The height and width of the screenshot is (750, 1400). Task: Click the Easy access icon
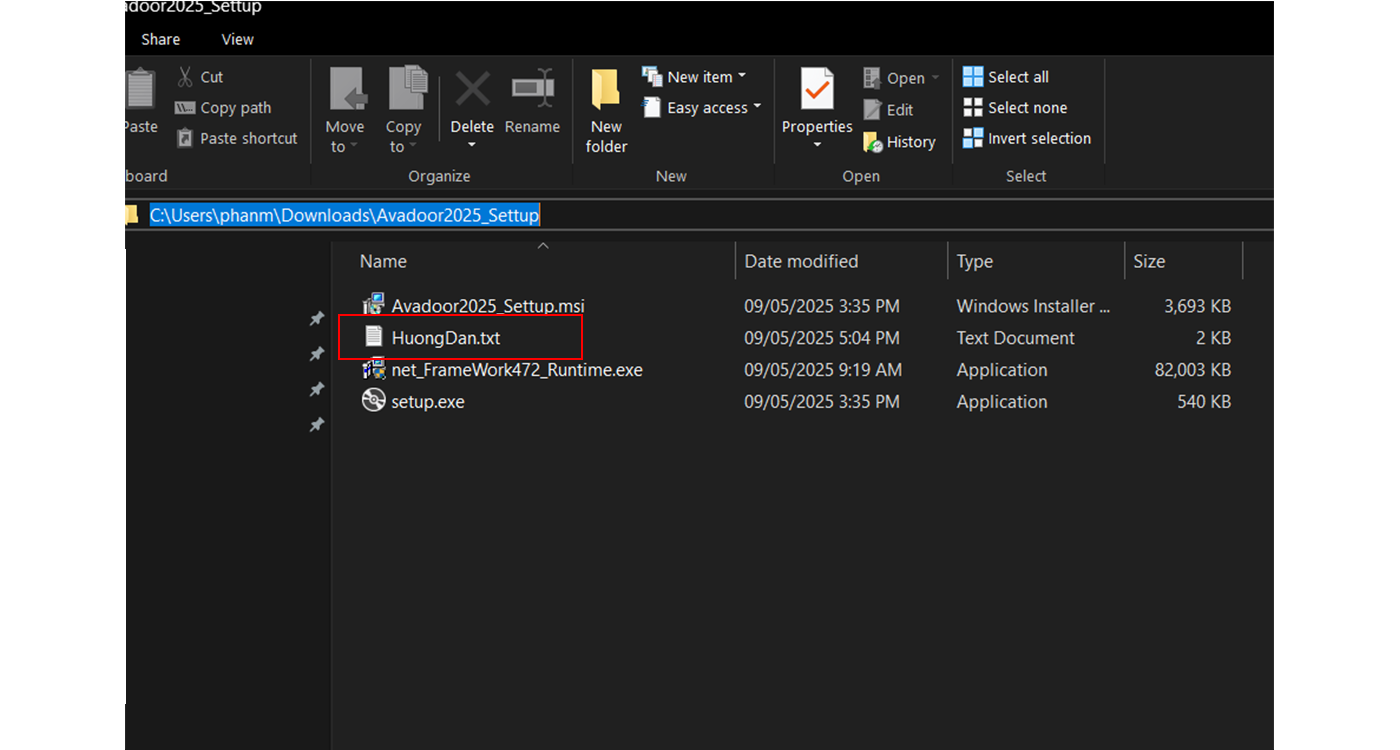click(x=652, y=107)
